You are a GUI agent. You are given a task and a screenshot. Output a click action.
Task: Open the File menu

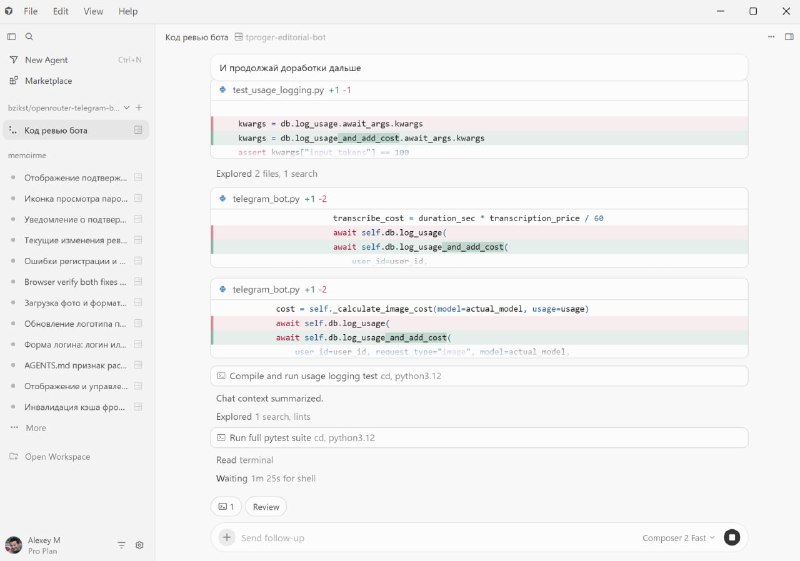coord(31,11)
